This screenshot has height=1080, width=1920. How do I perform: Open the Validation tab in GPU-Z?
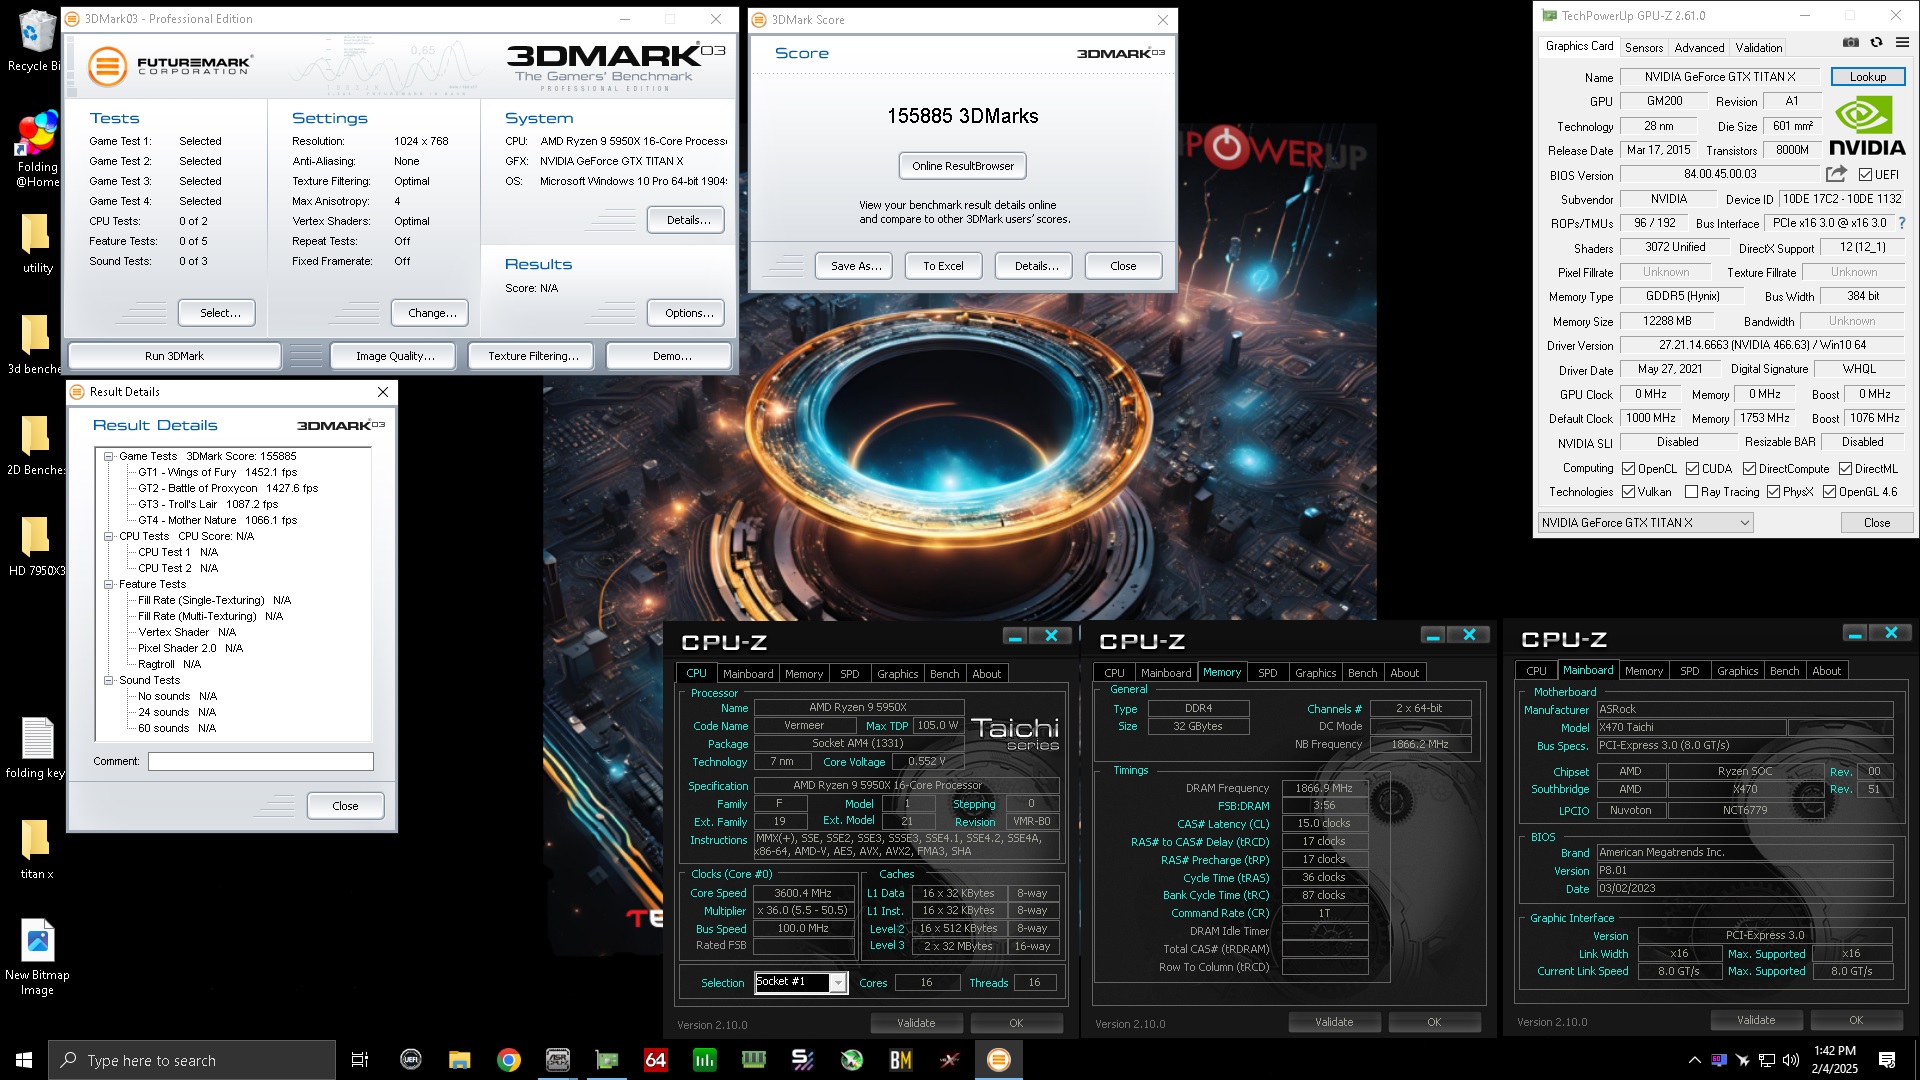coord(1758,47)
